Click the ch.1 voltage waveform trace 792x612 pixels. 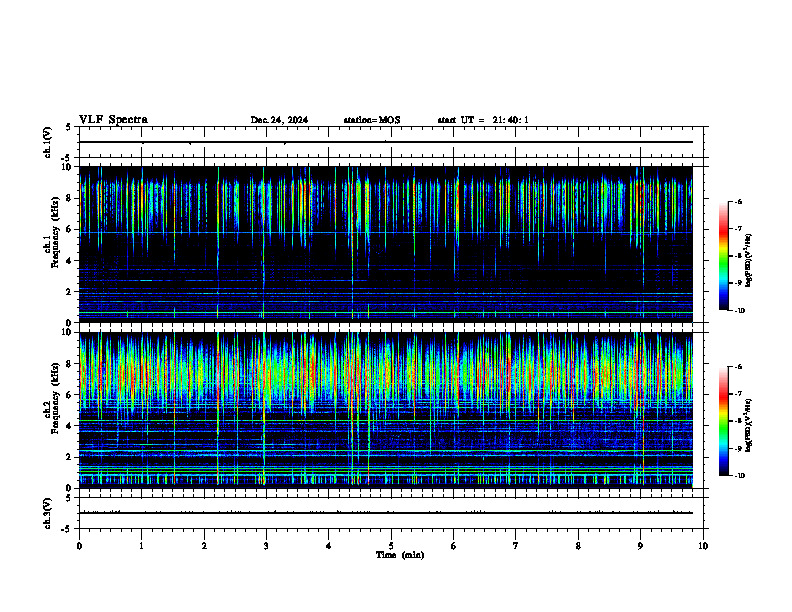[x=386, y=142]
